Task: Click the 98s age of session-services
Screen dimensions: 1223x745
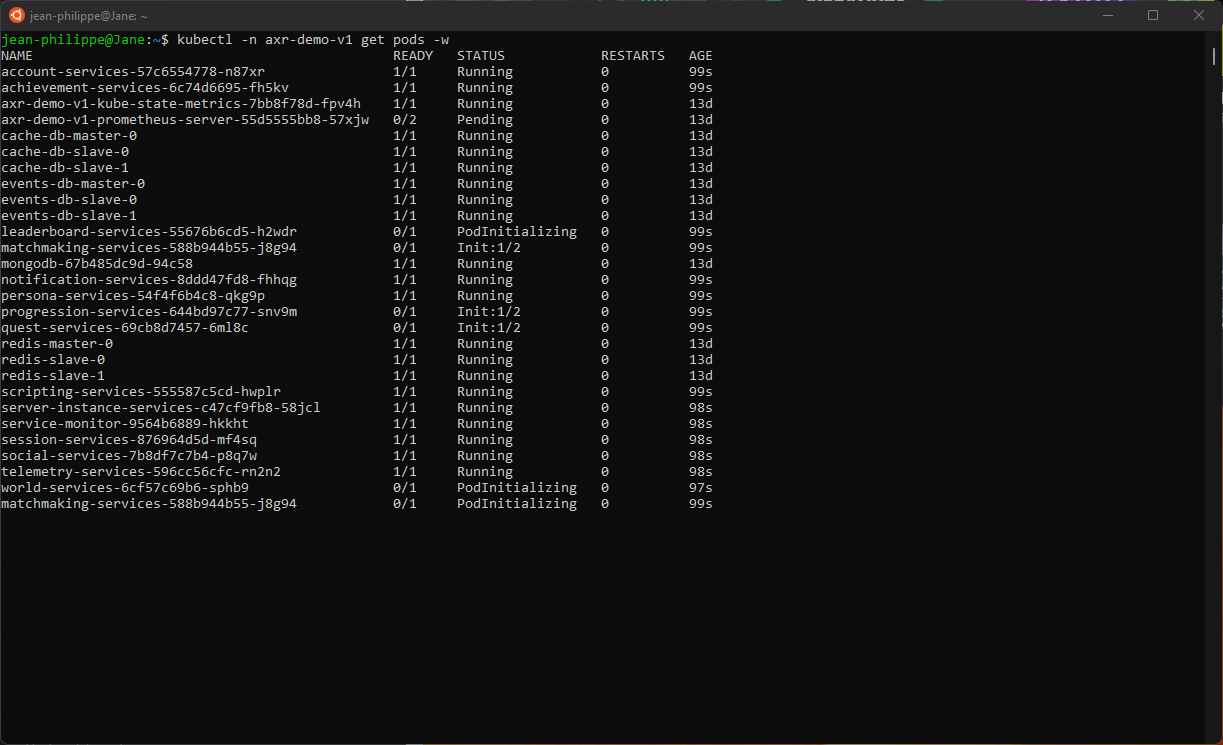Action: tap(701, 440)
